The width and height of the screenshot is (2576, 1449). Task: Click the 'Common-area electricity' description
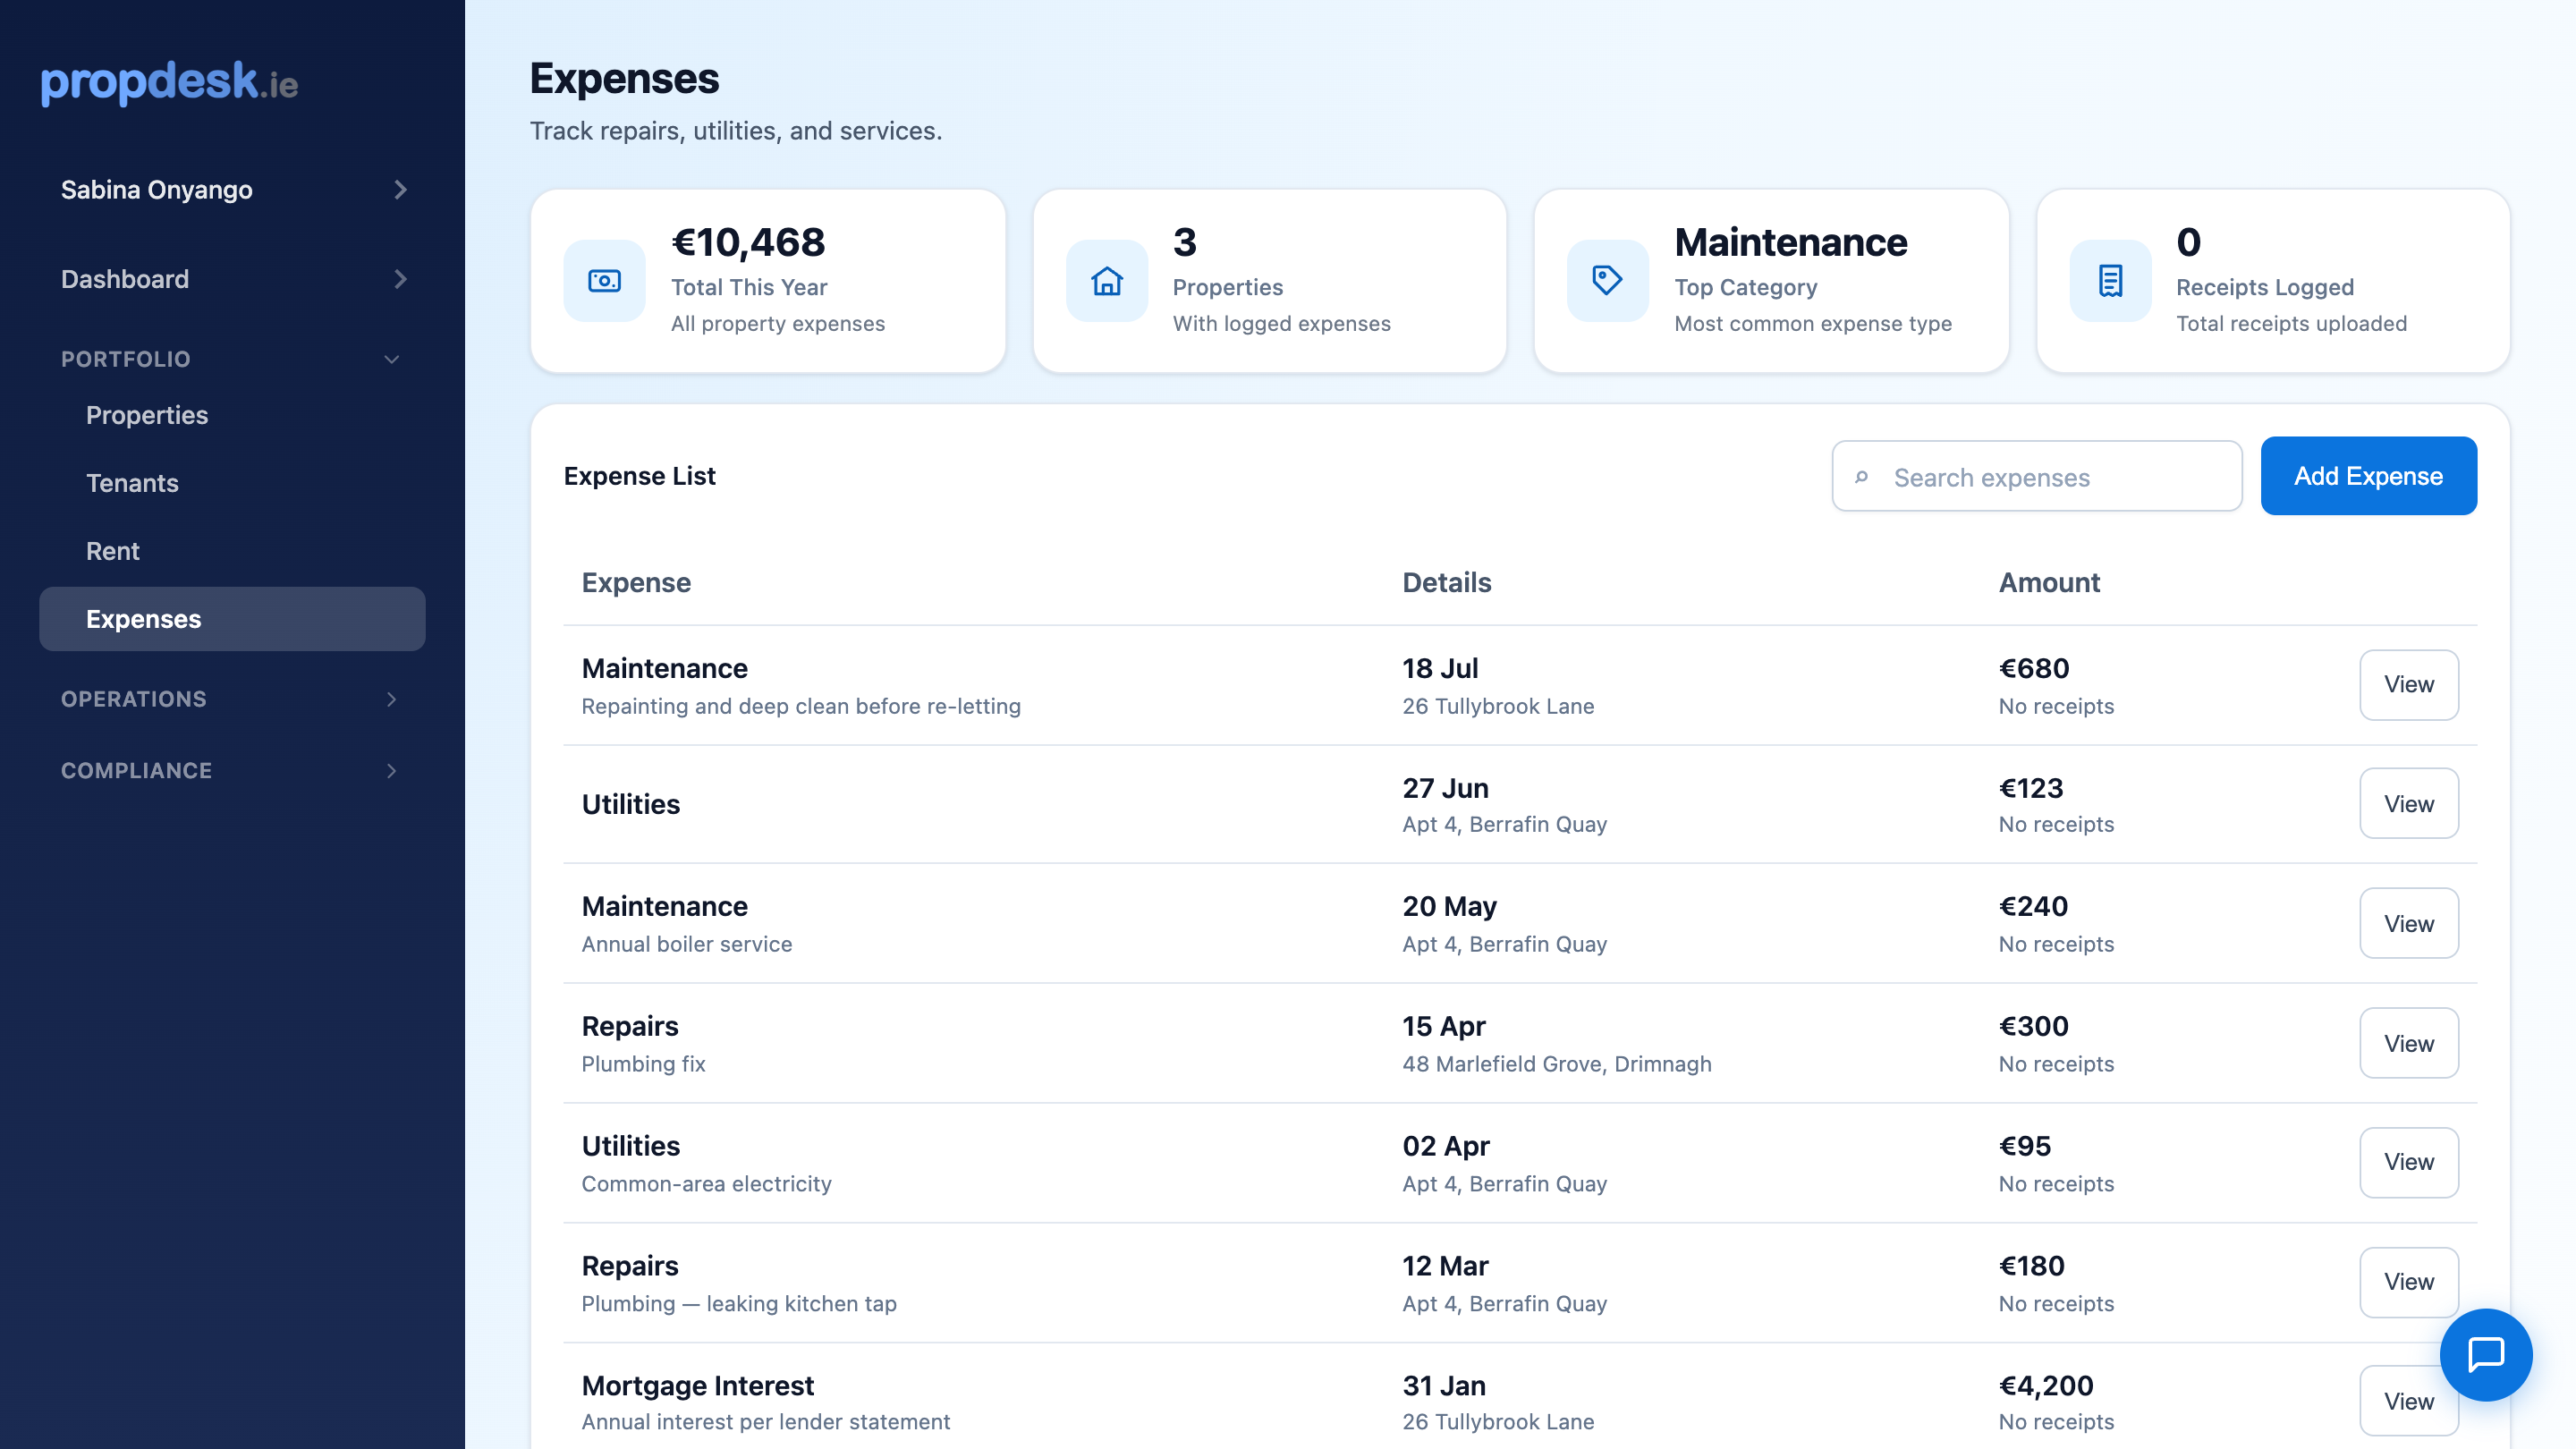707,1184
